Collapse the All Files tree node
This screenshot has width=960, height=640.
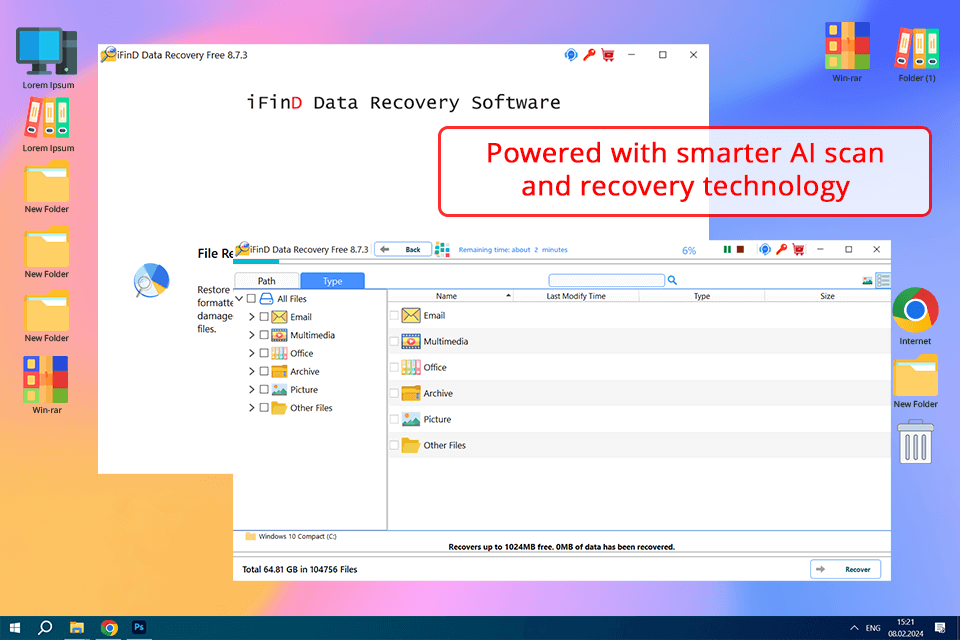tap(239, 299)
